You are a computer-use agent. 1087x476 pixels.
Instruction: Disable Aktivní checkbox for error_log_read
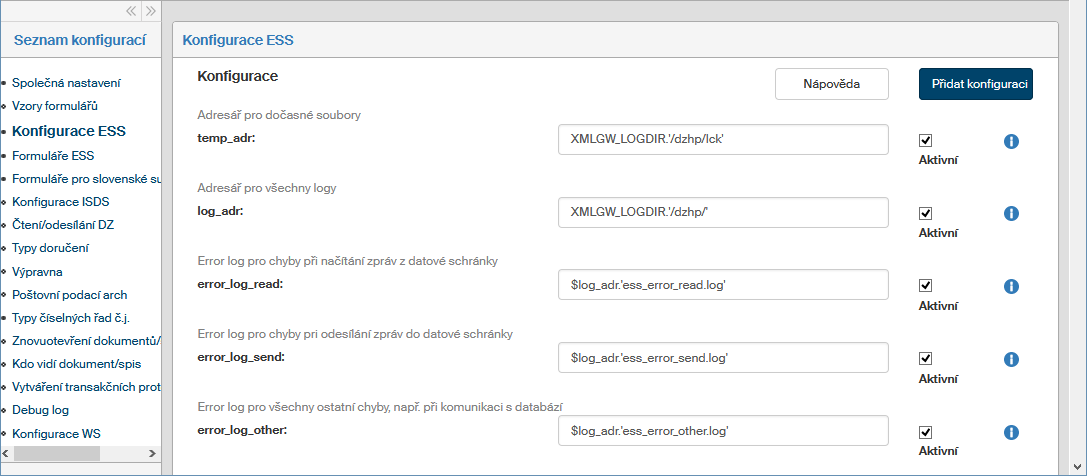(925, 286)
